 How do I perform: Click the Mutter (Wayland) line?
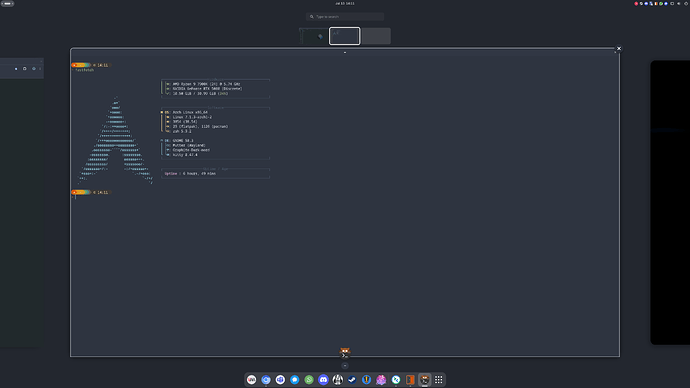click(x=185, y=145)
